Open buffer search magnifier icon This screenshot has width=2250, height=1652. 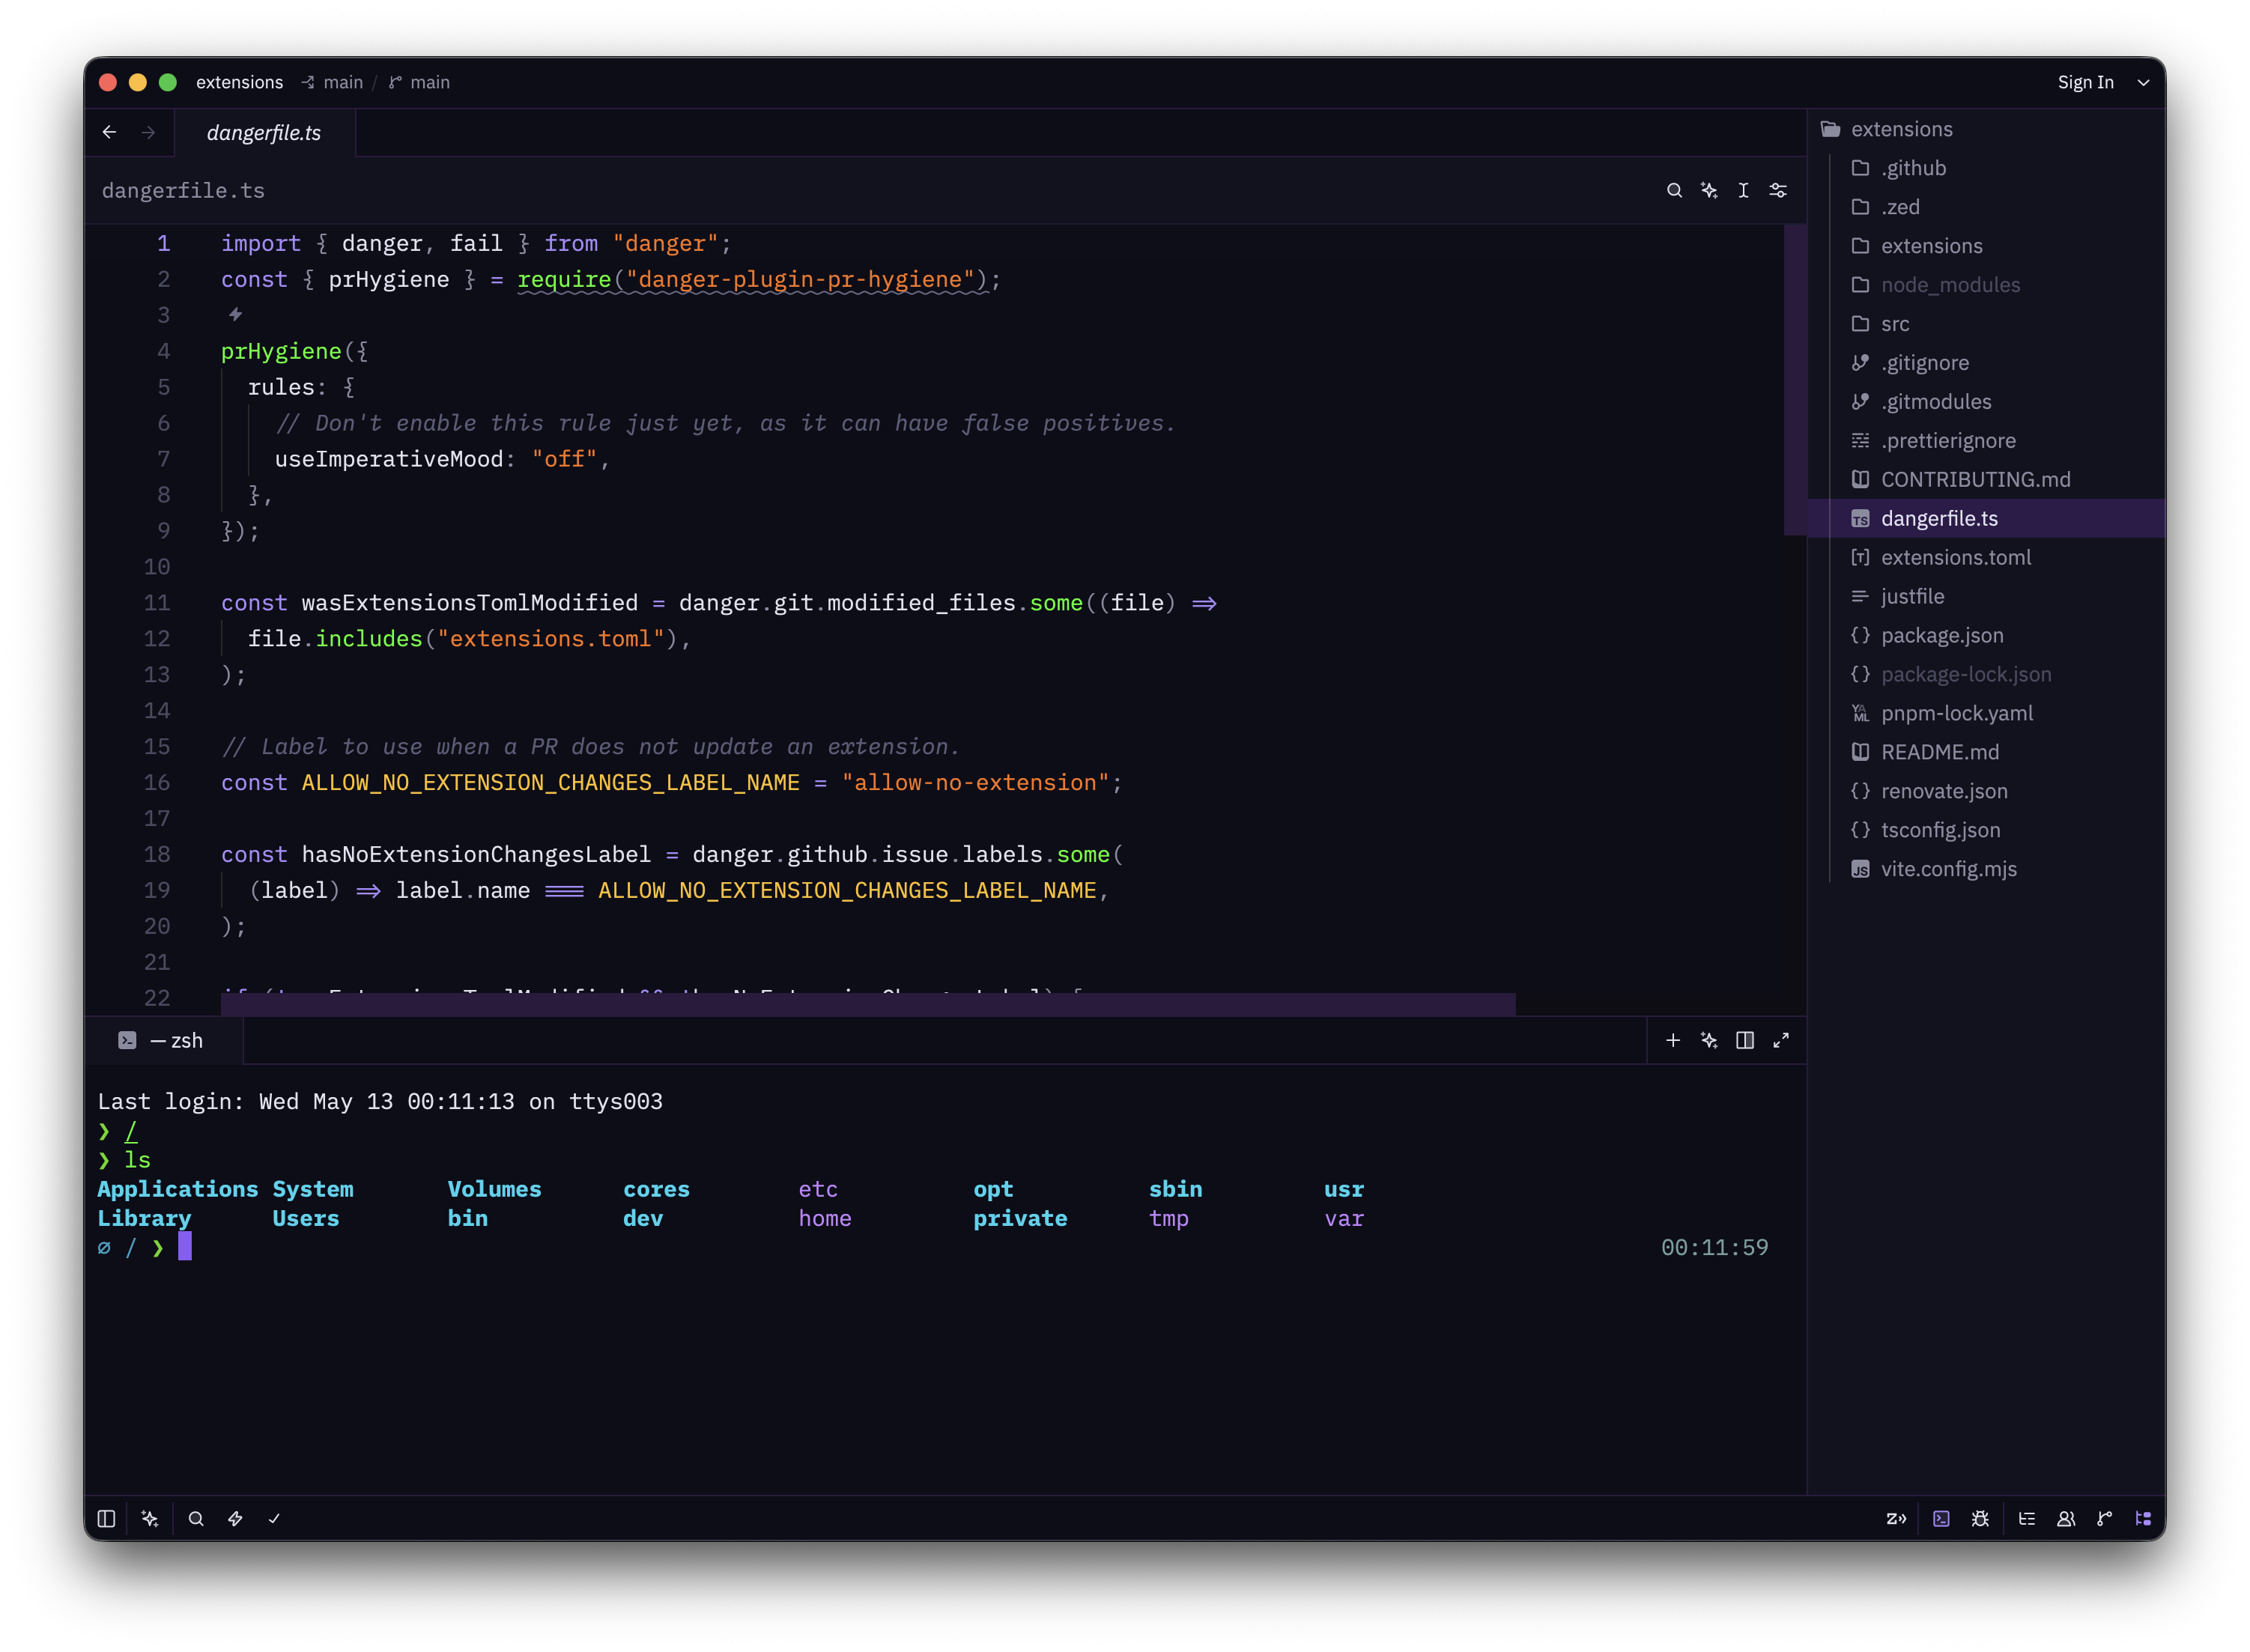(x=1674, y=190)
